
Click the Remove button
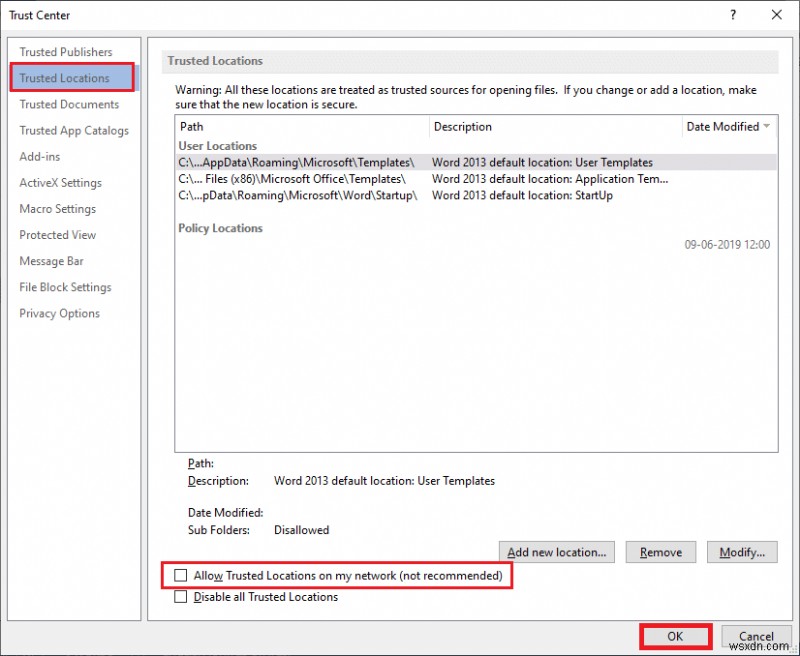click(660, 551)
